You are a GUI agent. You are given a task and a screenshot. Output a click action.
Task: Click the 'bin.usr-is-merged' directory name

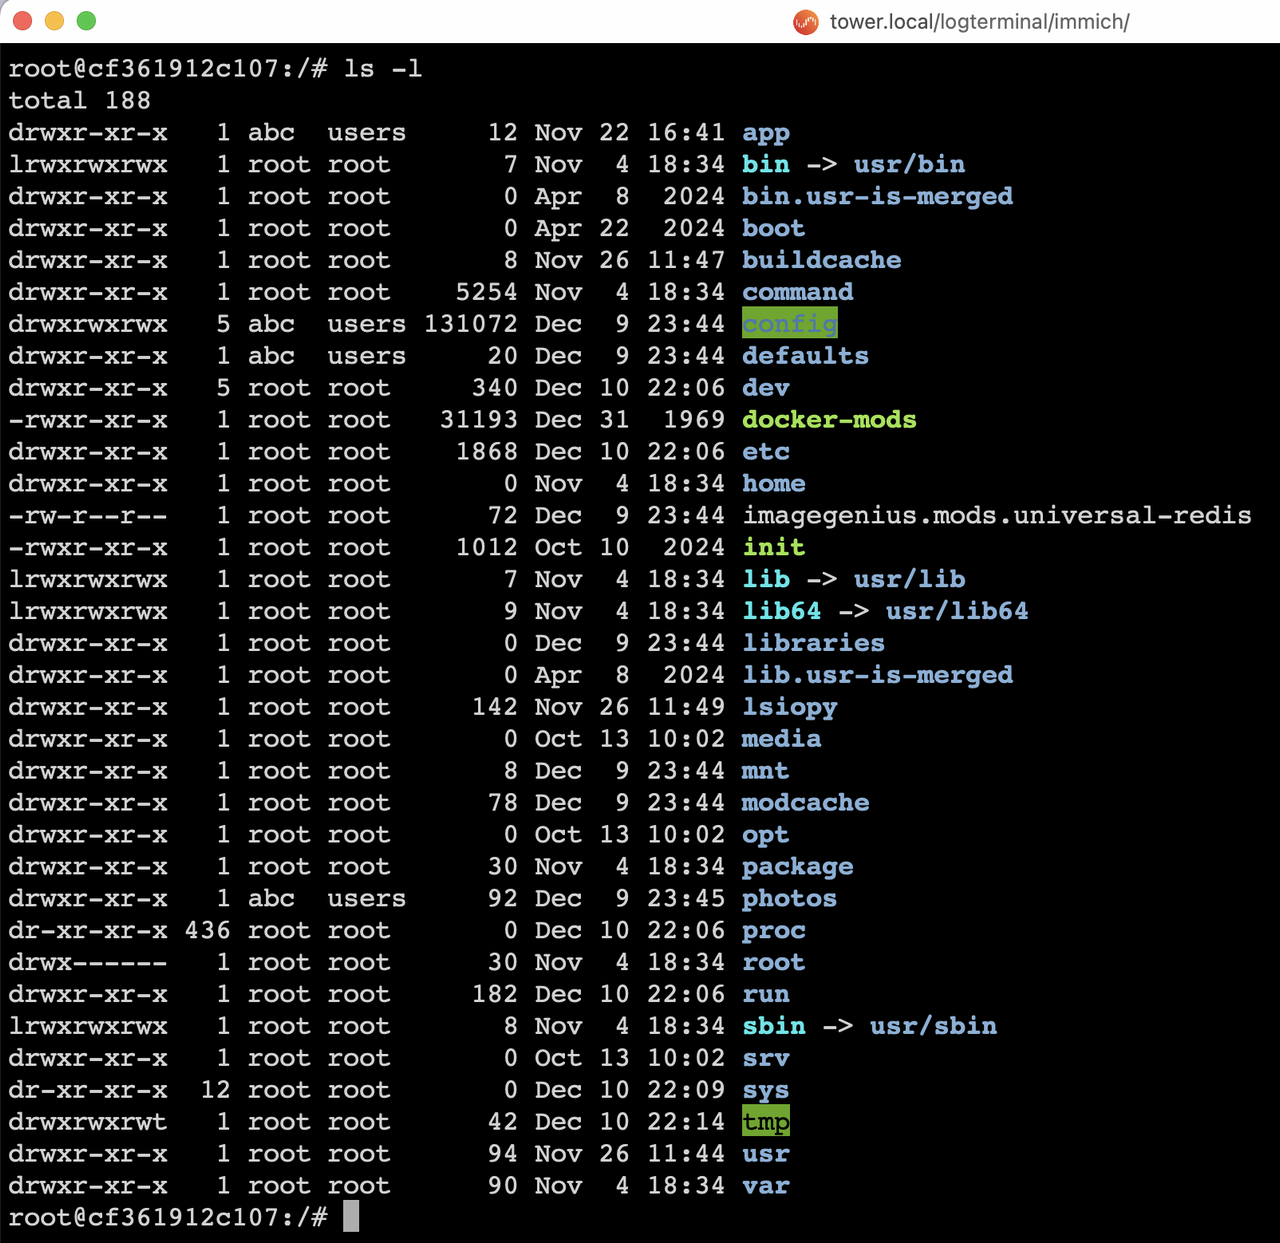pyautogui.click(x=878, y=197)
